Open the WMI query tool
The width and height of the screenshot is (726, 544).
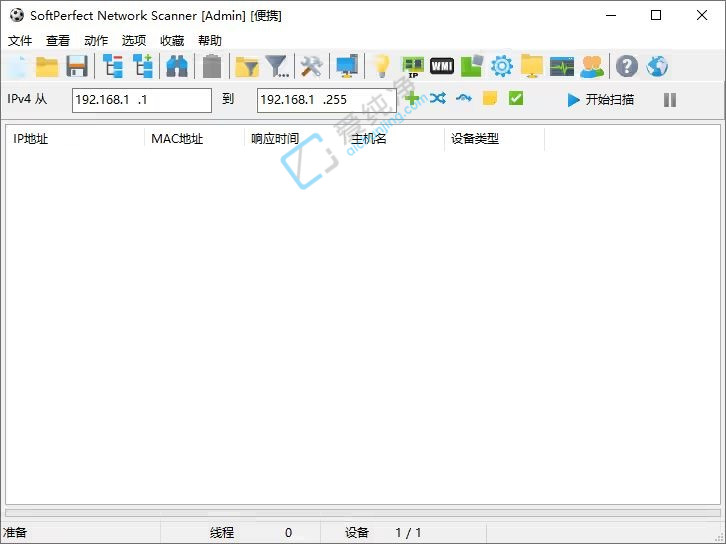(x=442, y=66)
